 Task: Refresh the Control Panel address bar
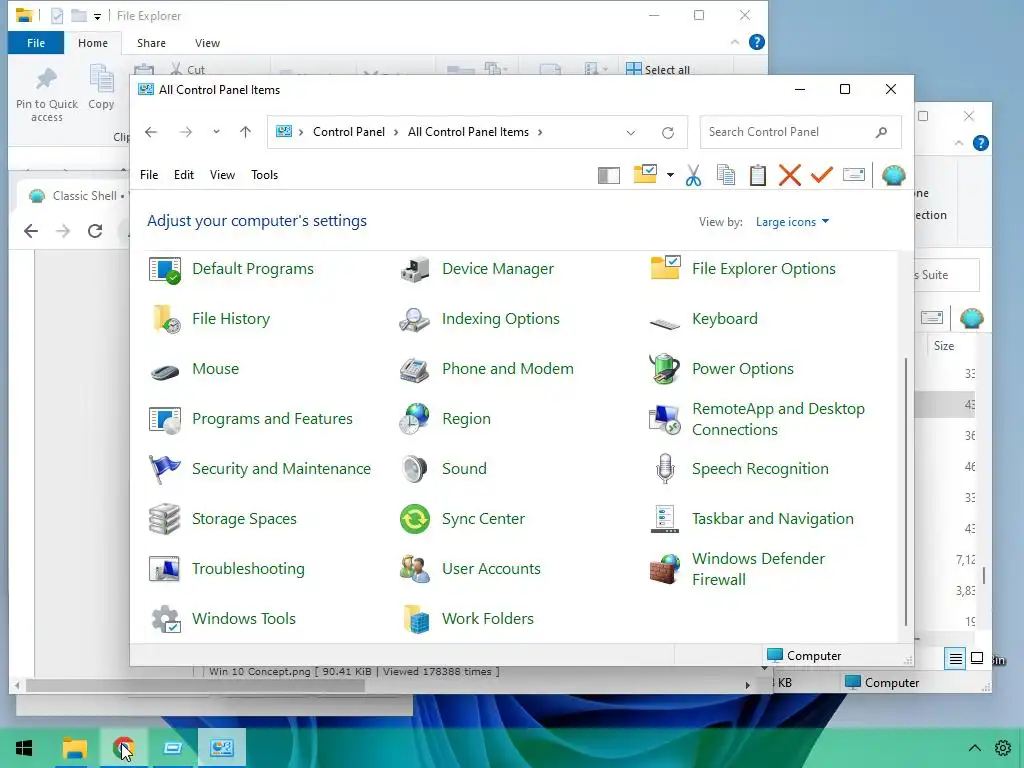(667, 133)
